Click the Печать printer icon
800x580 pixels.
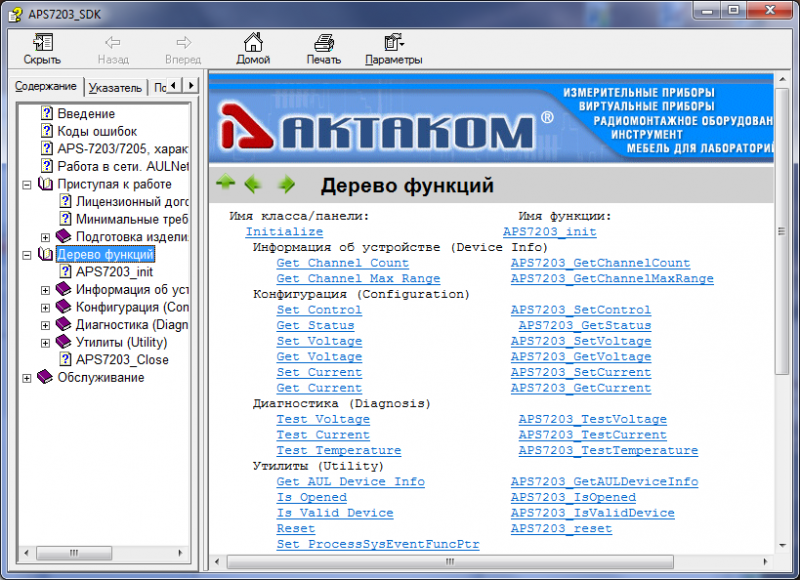323,42
